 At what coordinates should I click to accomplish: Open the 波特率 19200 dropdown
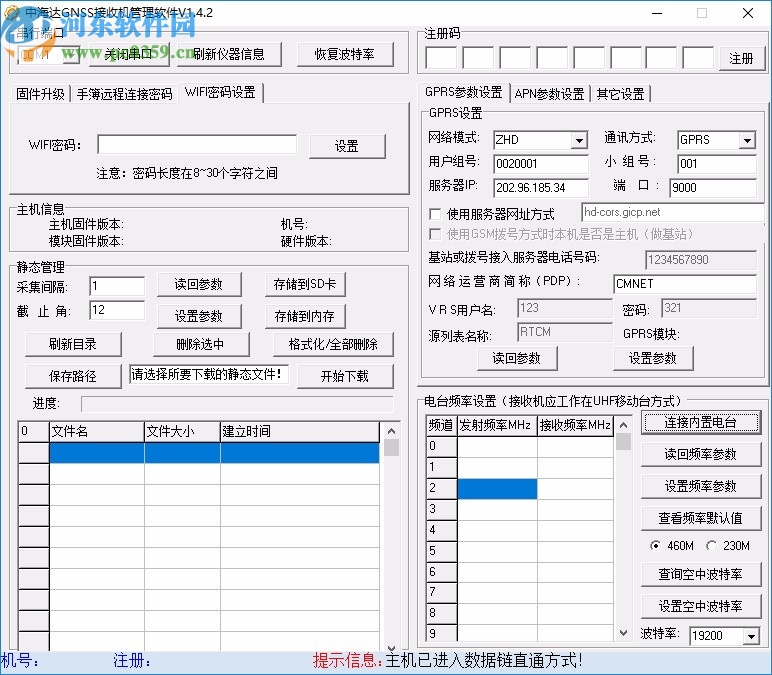[x=751, y=636]
